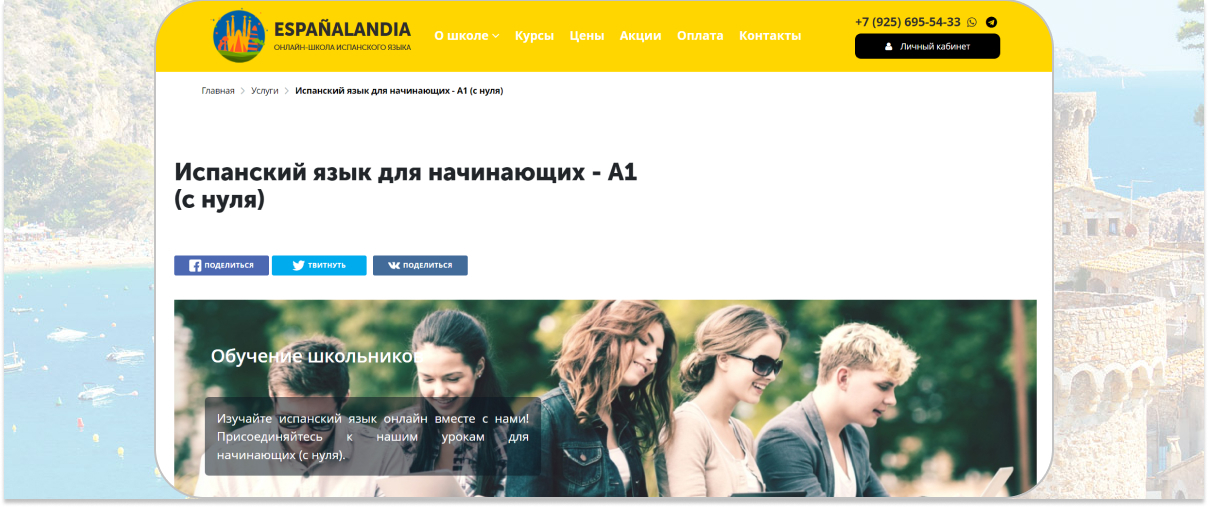
Task: Go to Услуги breadcrumb link
Action: [x=265, y=91]
